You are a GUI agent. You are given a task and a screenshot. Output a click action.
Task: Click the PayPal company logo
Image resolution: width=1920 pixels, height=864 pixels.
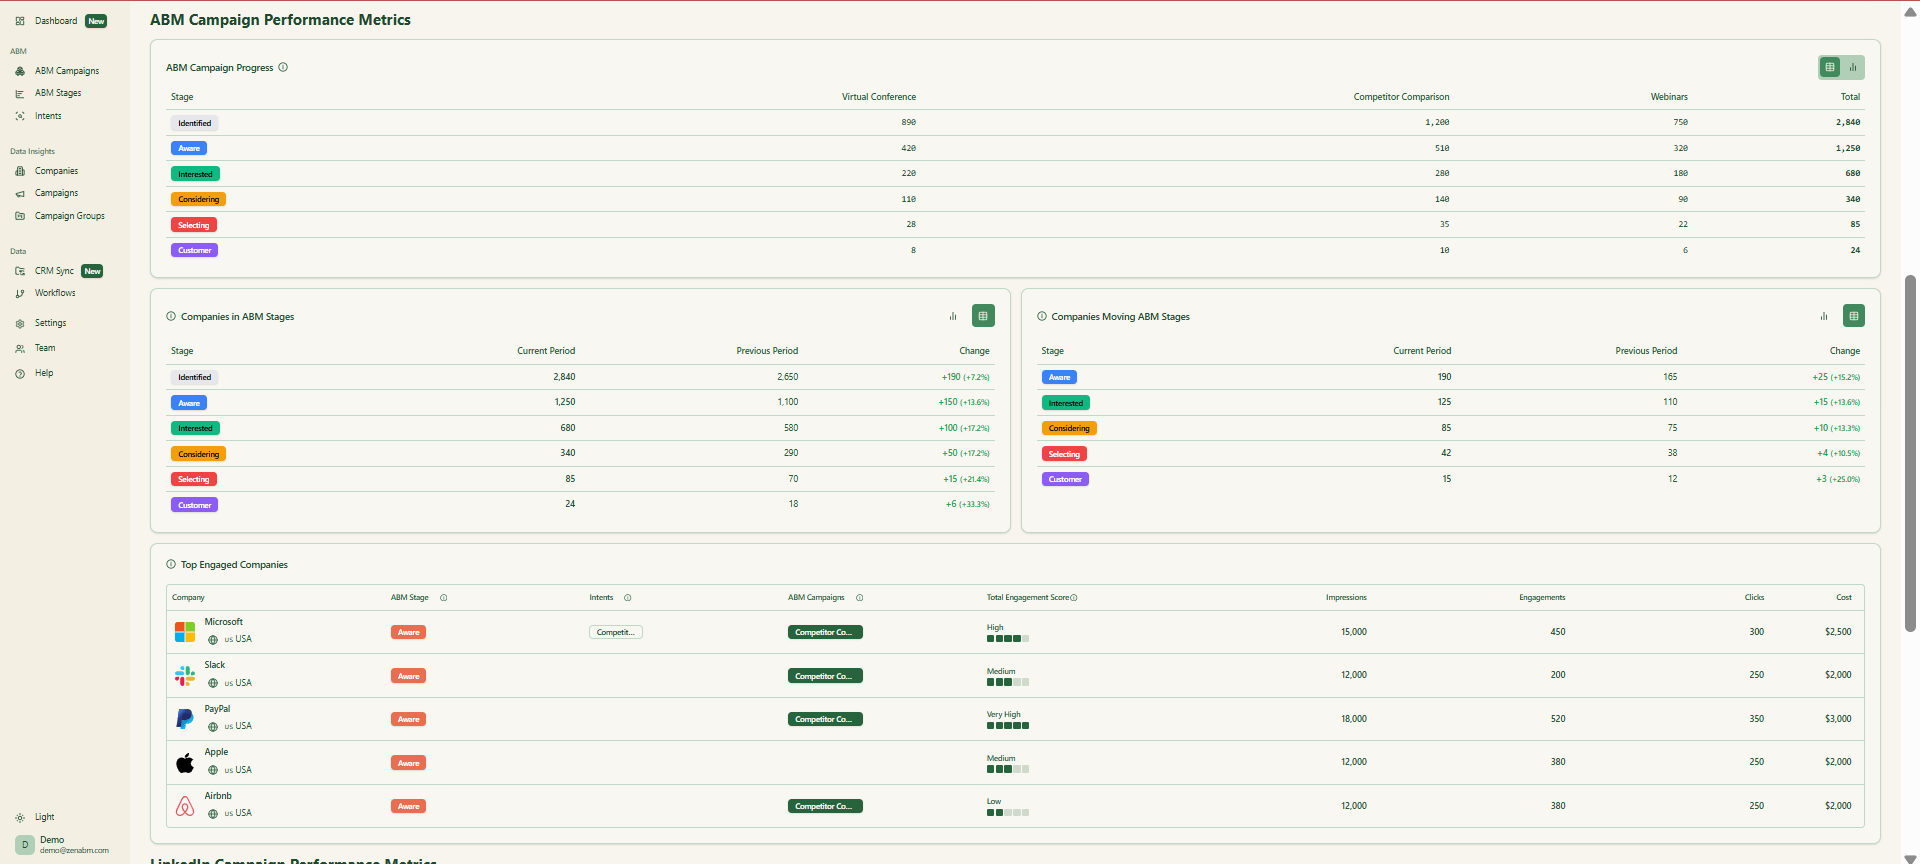pos(185,719)
